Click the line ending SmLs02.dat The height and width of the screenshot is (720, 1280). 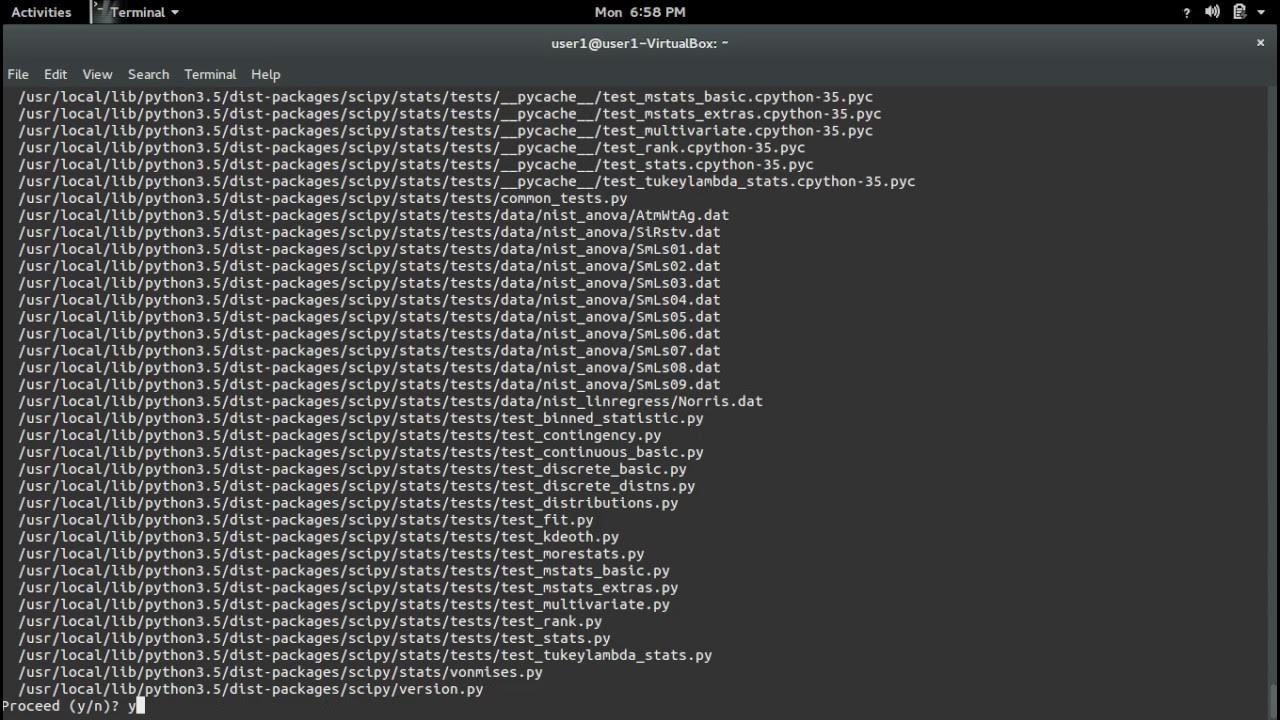(x=369, y=267)
